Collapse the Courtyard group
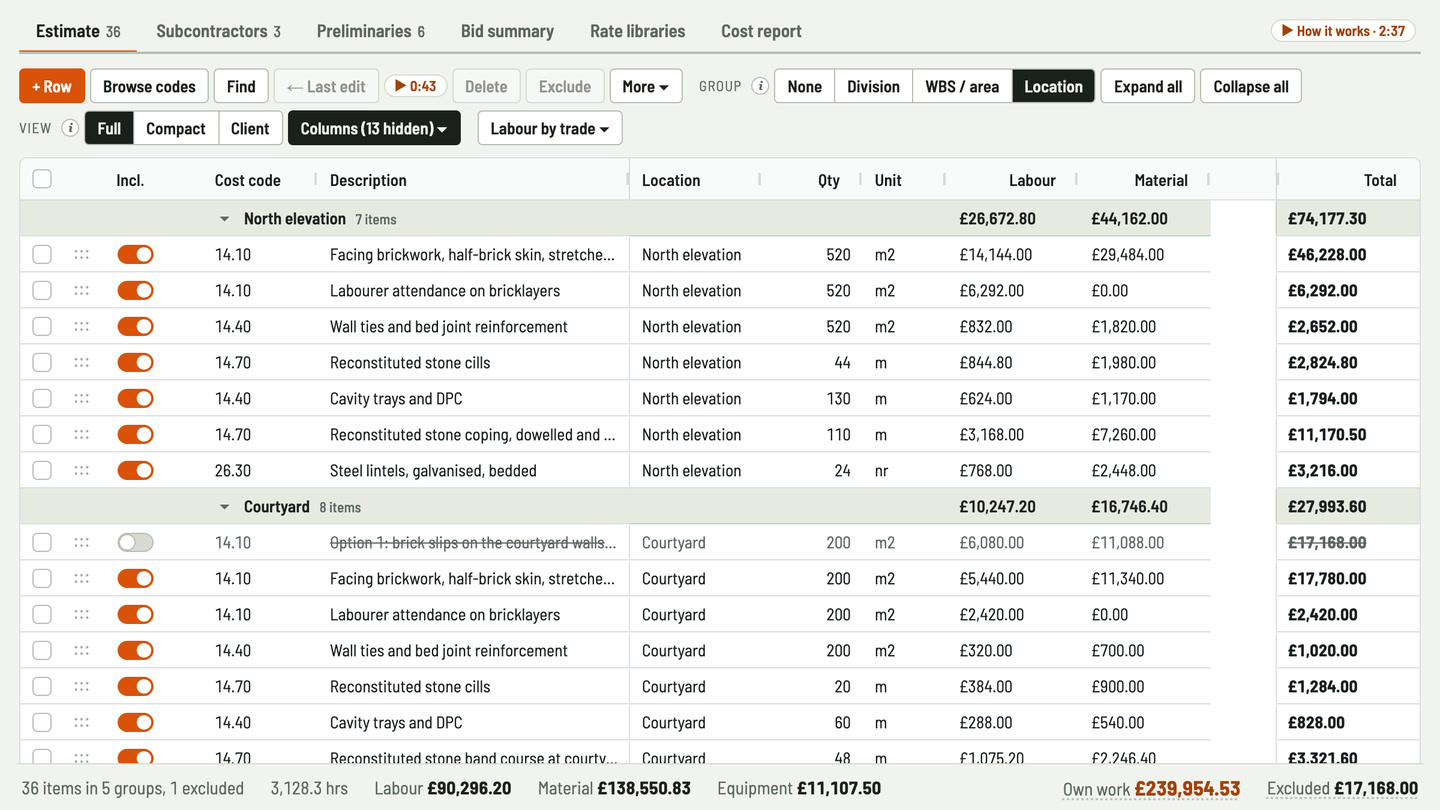The image size is (1440, 810). click(x=224, y=507)
